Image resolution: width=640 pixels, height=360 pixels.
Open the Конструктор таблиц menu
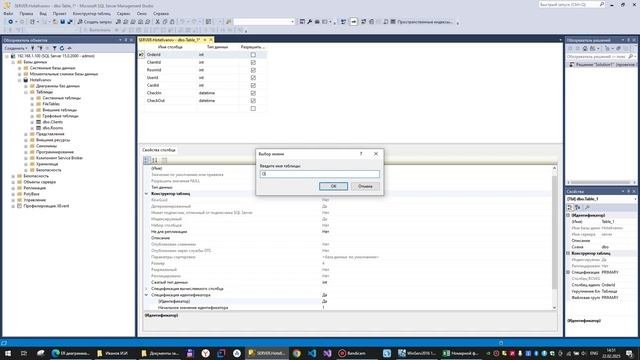[x=92, y=13]
